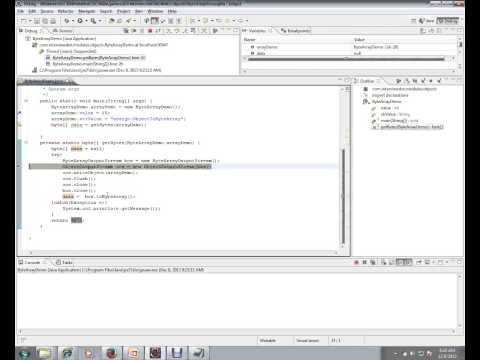480x360 pixels.
Task: Click the Windows Start button
Action: (24, 353)
